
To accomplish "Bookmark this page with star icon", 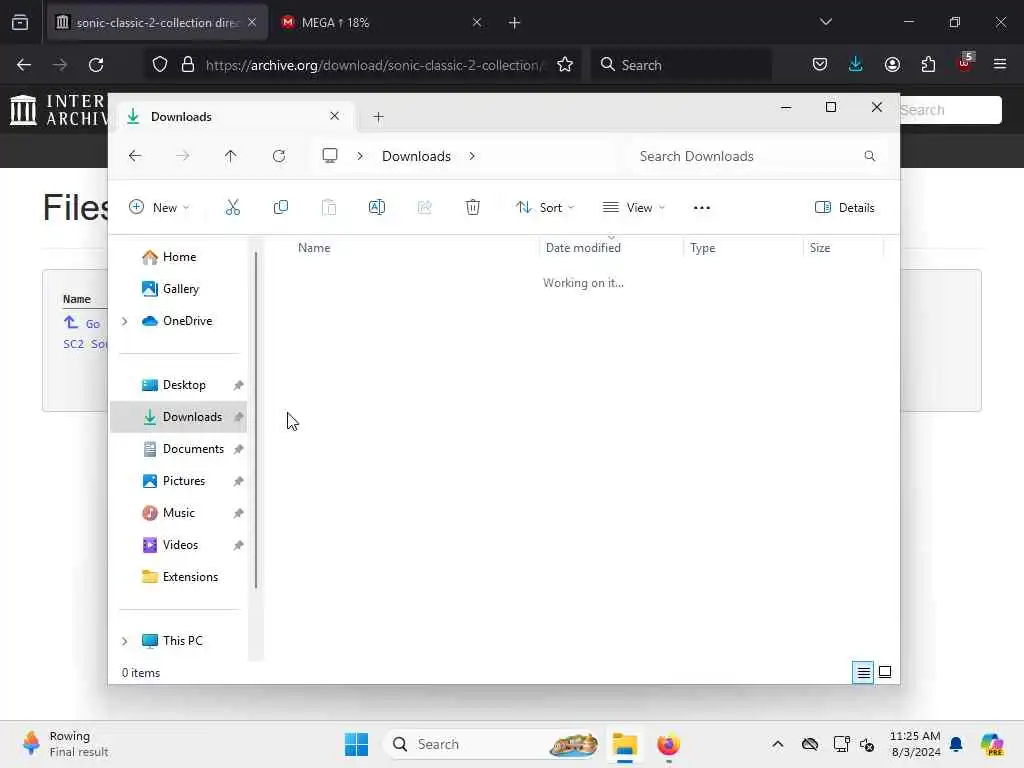I will click(565, 65).
